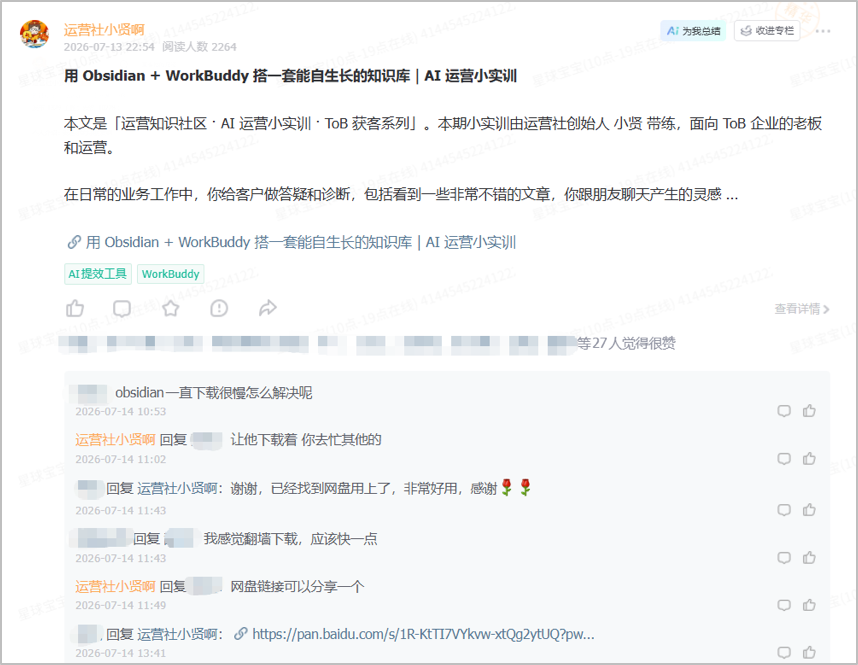The width and height of the screenshot is (858, 665).
Task: Share the post with arrow icon
Action: pos(268,308)
